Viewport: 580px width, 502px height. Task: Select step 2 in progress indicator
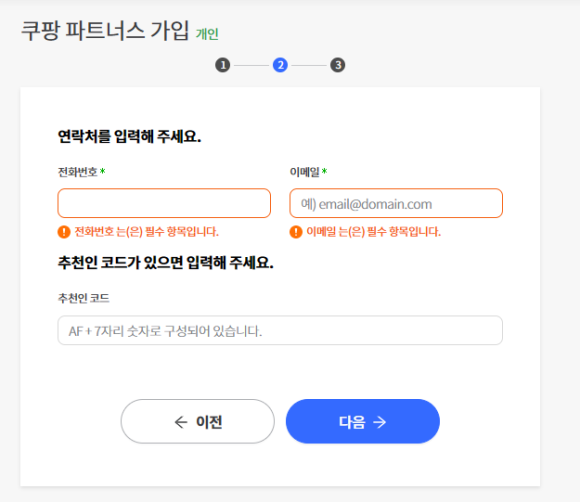tap(280, 65)
